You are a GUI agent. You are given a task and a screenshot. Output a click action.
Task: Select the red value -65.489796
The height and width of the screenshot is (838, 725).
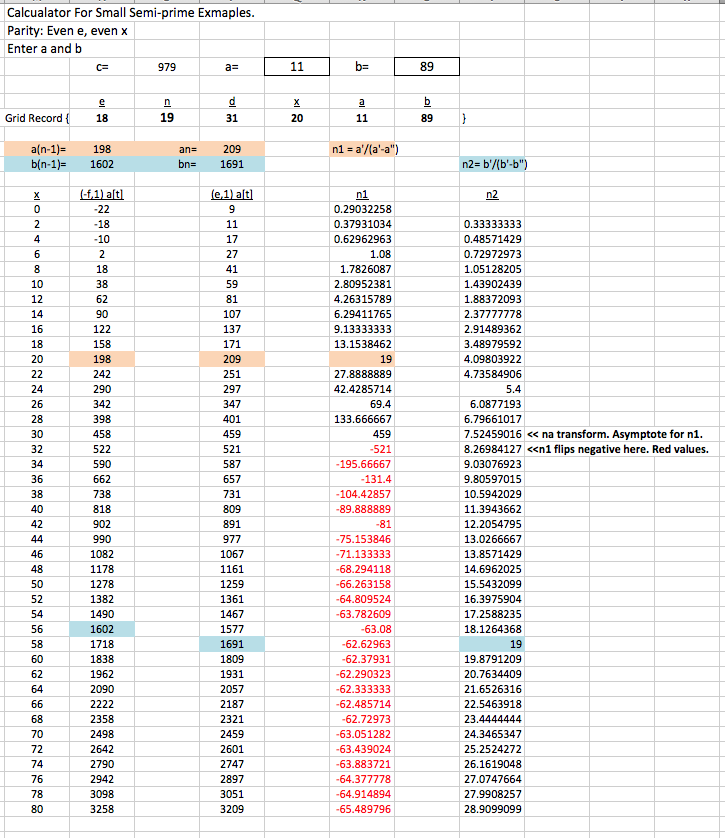pyautogui.click(x=362, y=809)
